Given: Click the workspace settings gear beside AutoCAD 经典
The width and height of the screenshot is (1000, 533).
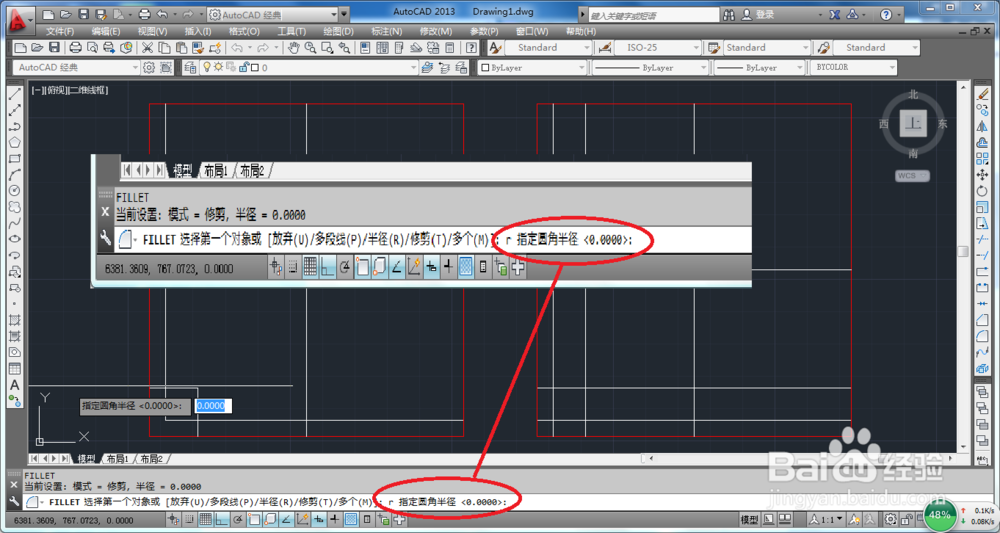Looking at the screenshot, I should tap(149, 67).
